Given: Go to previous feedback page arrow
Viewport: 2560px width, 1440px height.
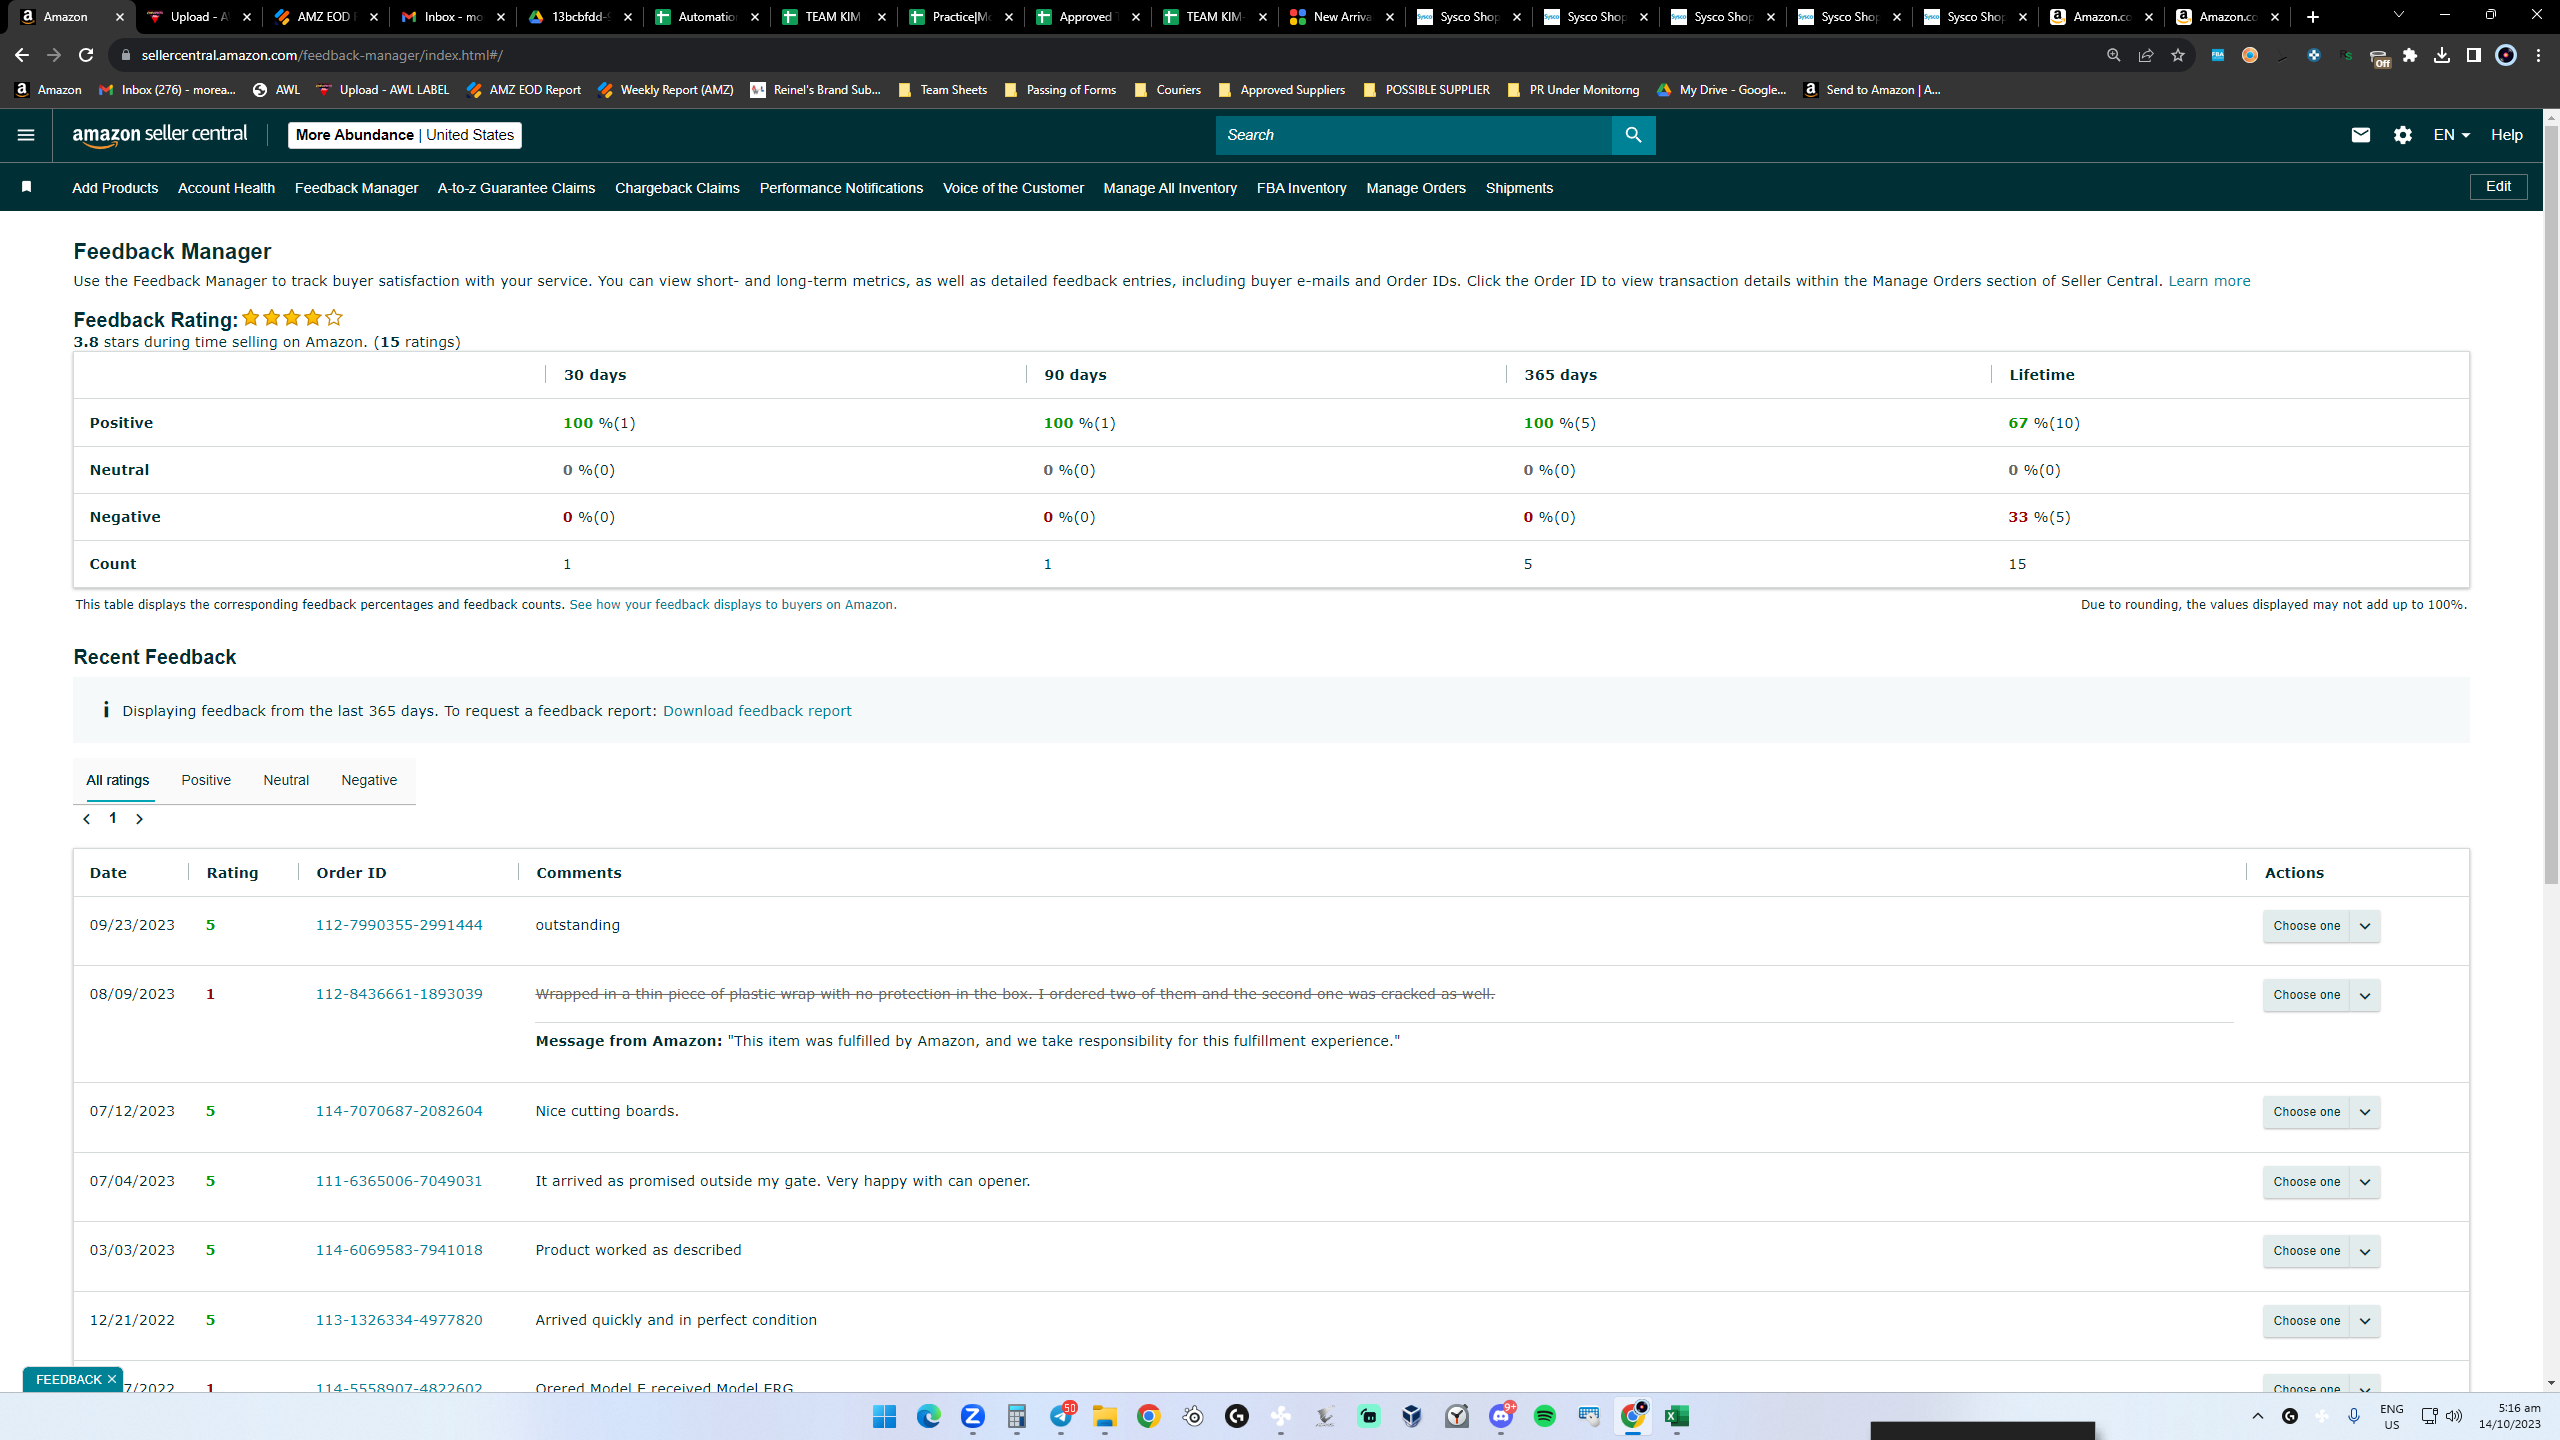Looking at the screenshot, I should [x=87, y=819].
